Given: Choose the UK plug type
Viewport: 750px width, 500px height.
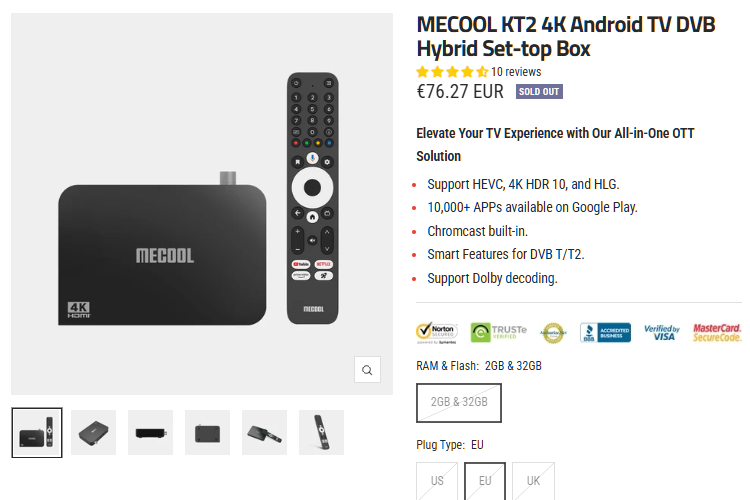Looking at the screenshot, I should point(533,480).
